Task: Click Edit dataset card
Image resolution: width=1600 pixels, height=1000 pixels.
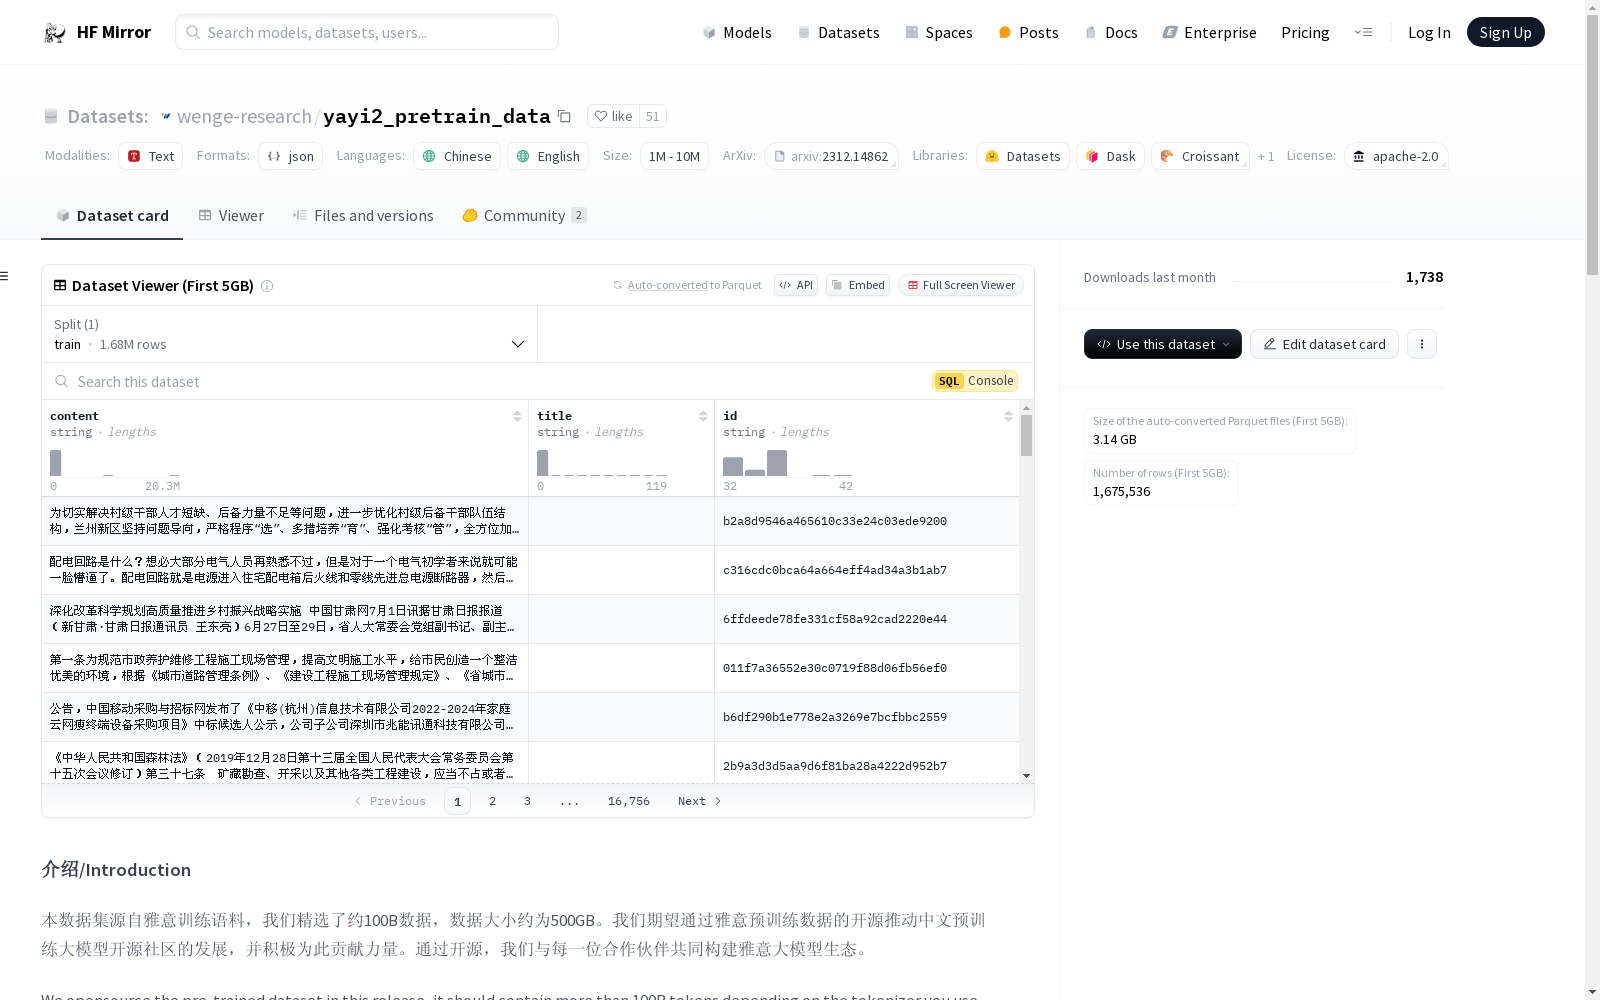Action: 1324,344
